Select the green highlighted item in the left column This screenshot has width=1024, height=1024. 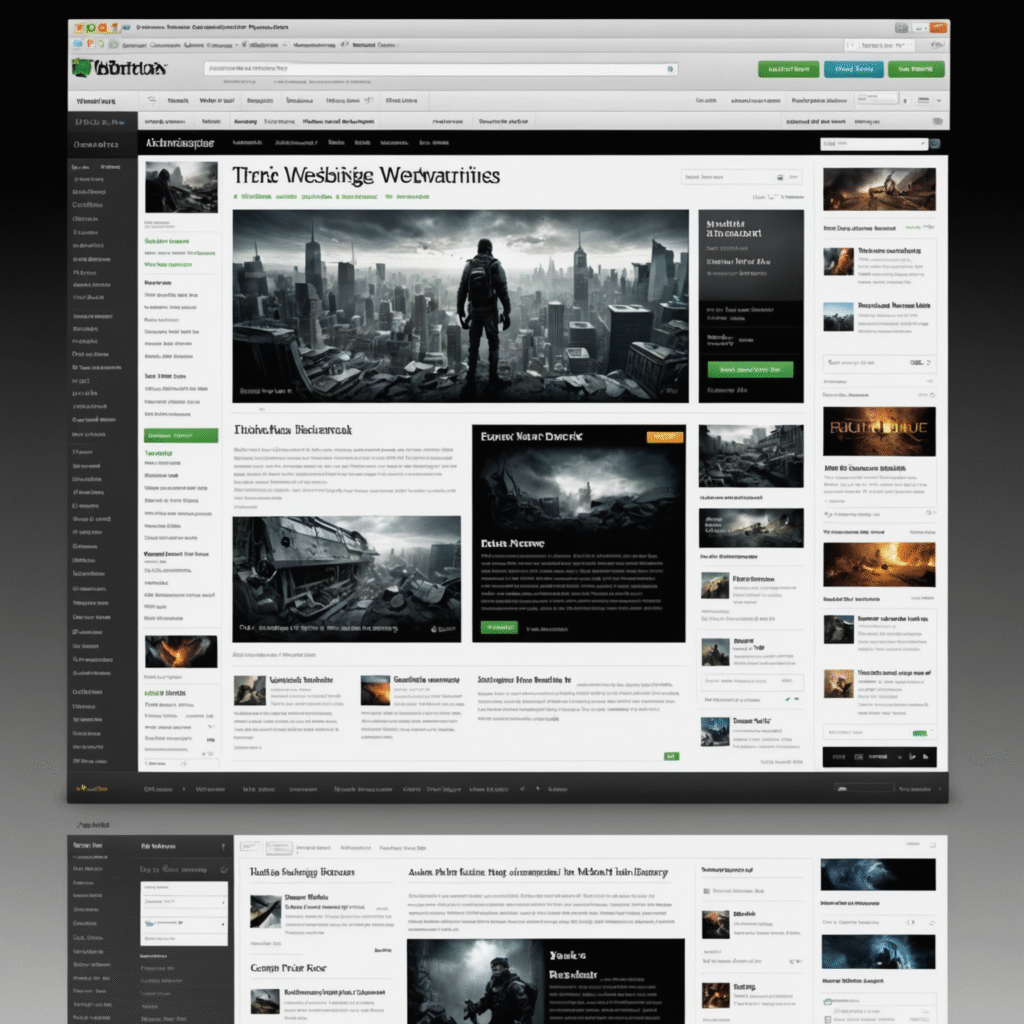point(180,436)
